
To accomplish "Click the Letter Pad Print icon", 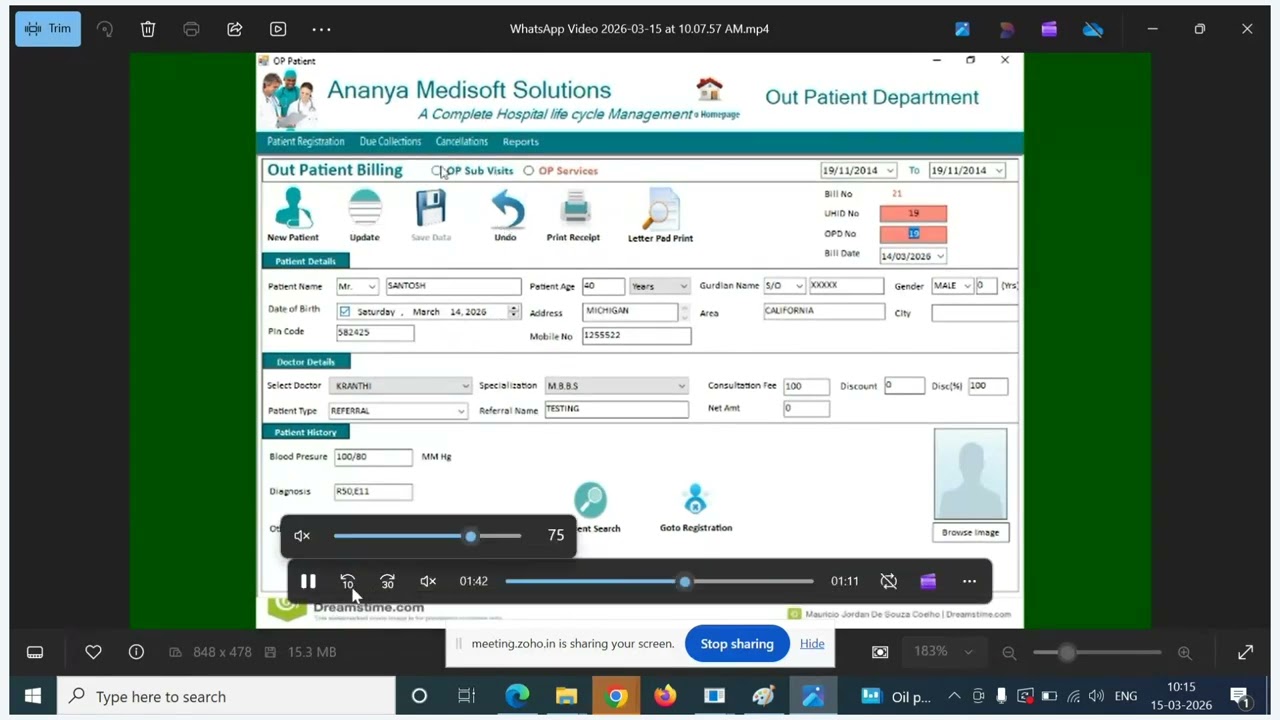I will [661, 210].
